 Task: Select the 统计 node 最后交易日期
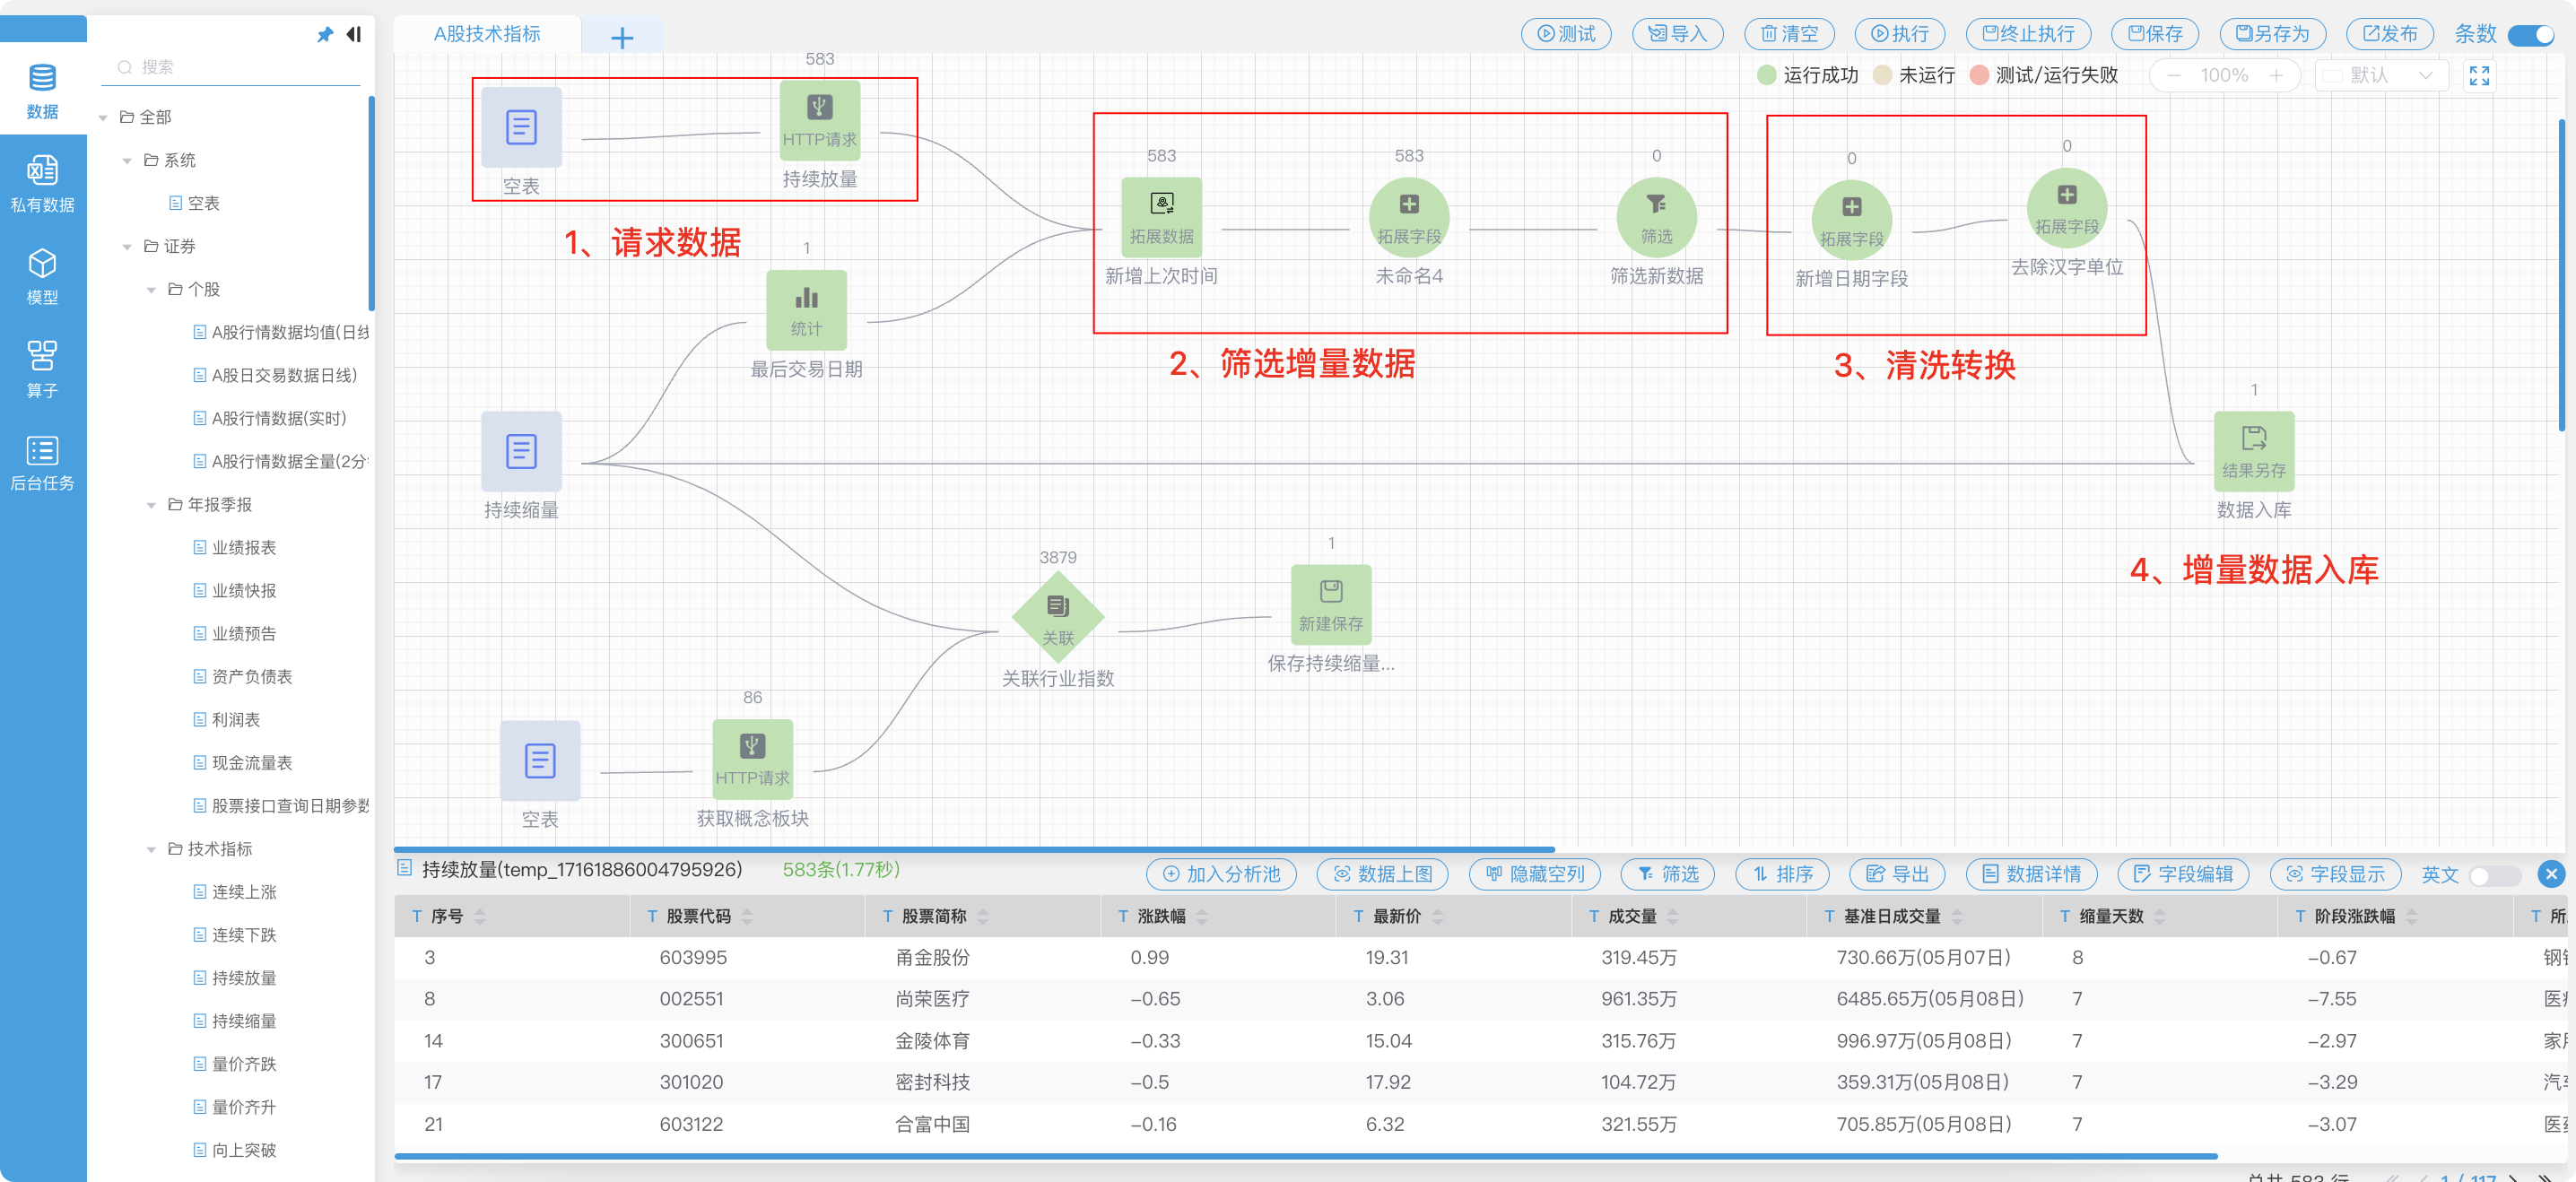click(806, 310)
